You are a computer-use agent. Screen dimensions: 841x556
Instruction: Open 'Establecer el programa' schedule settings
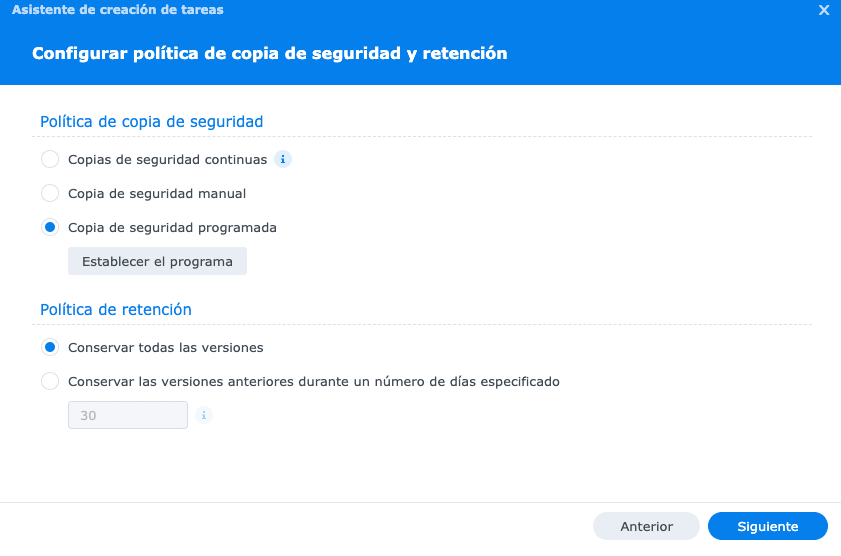point(157,262)
